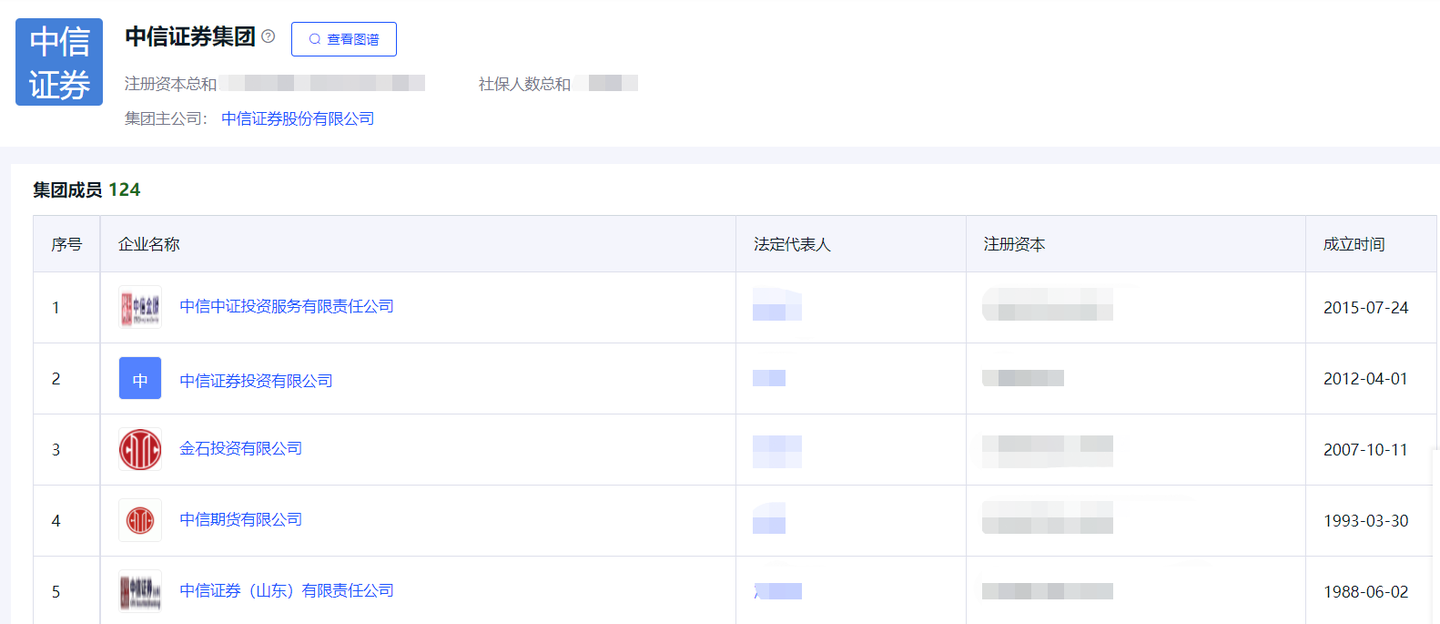Open the 中信证券股份有限公司 main company link
This screenshot has height=624, width=1440.
point(298,118)
